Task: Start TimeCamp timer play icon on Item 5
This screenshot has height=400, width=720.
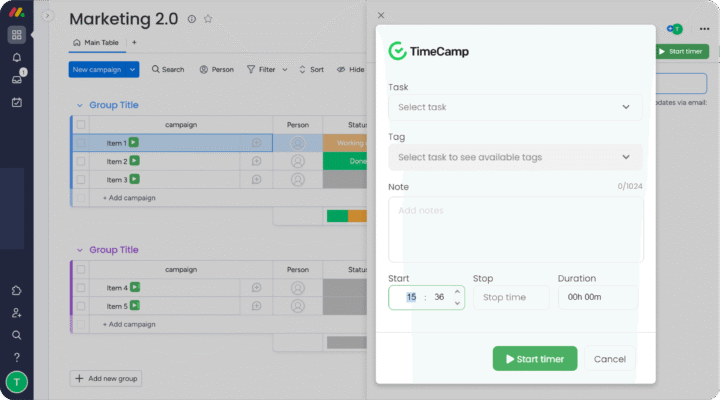Action: pyautogui.click(x=135, y=305)
